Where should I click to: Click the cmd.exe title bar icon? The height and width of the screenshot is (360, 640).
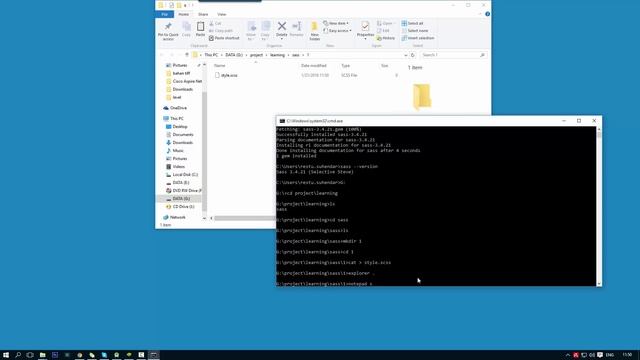(x=282, y=121)
